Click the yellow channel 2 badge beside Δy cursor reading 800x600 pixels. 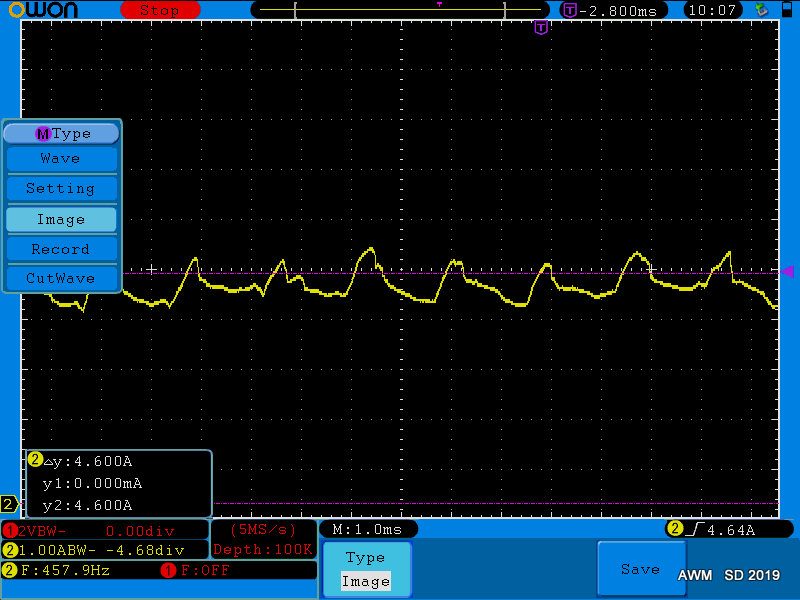(x=35, y=461)
